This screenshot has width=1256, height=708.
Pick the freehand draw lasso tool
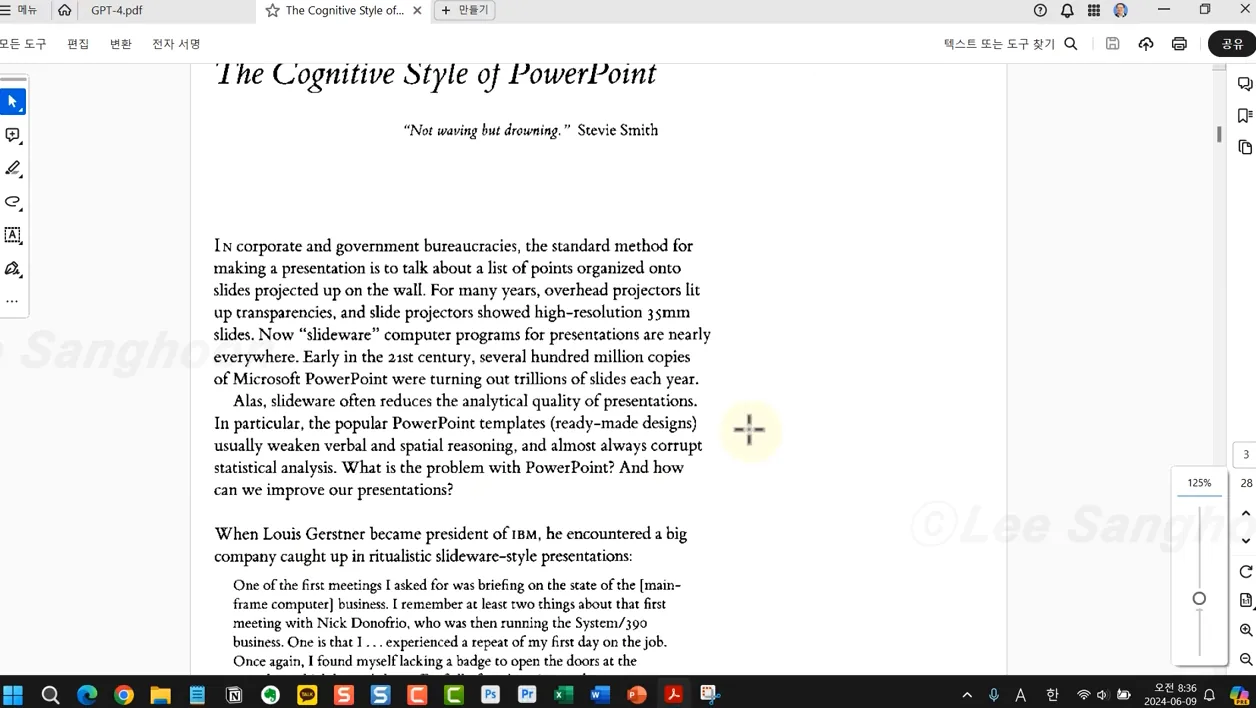click(x=12, y=202)
